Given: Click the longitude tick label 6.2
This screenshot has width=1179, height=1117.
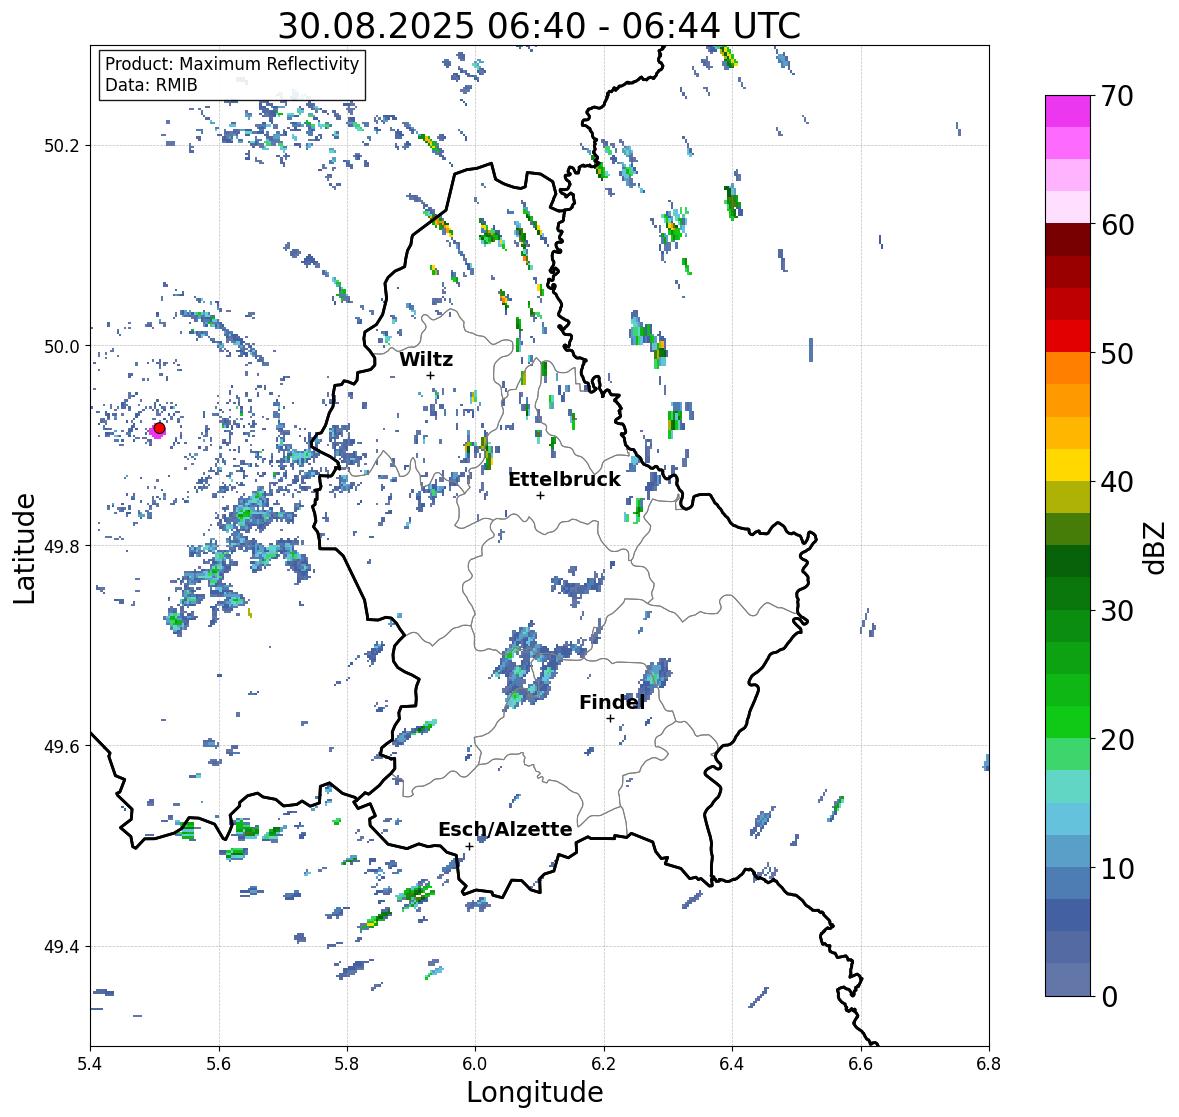Looking at the screenshot, I should click(604, 1064).
